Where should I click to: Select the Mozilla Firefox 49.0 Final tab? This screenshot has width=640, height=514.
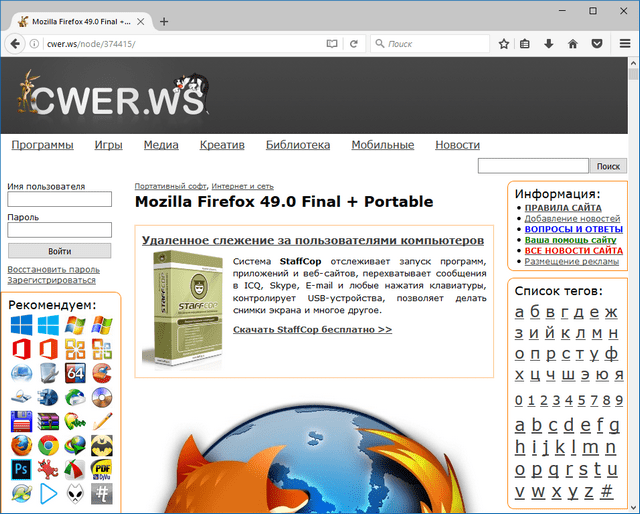(x=81, y=22)
